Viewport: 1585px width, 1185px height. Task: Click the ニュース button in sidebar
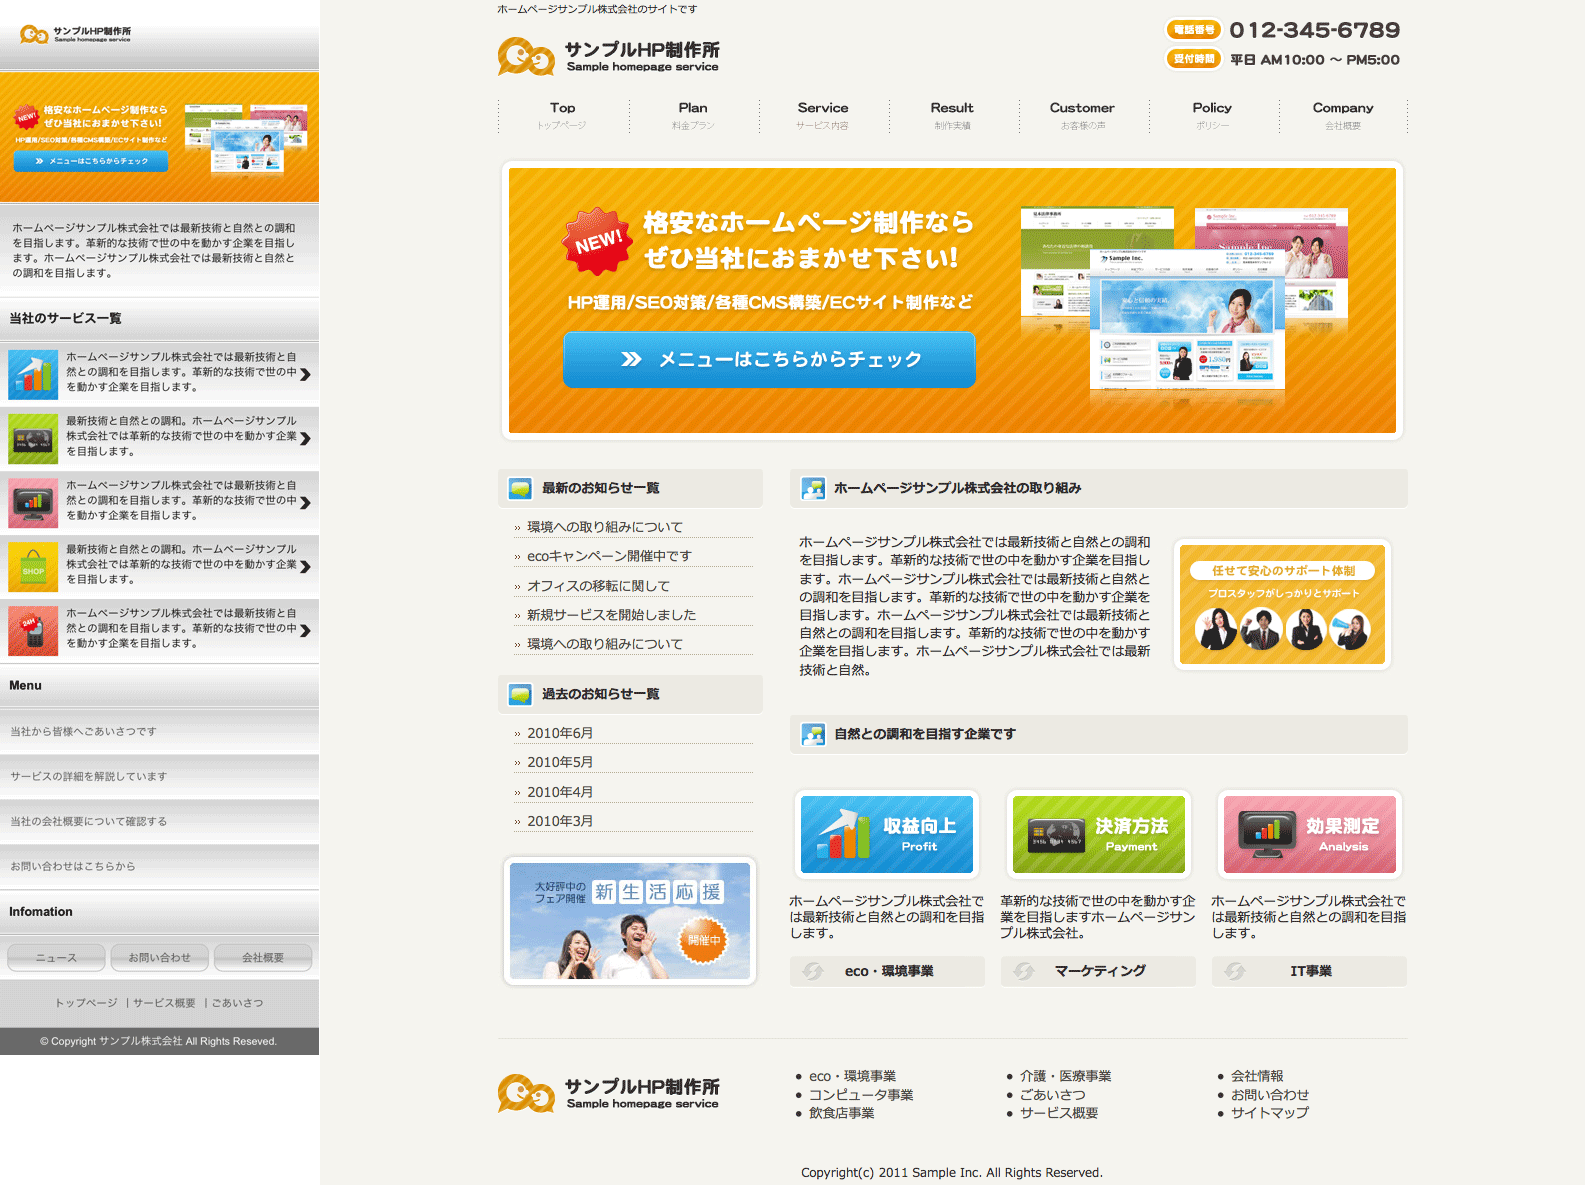coord(56,957)
